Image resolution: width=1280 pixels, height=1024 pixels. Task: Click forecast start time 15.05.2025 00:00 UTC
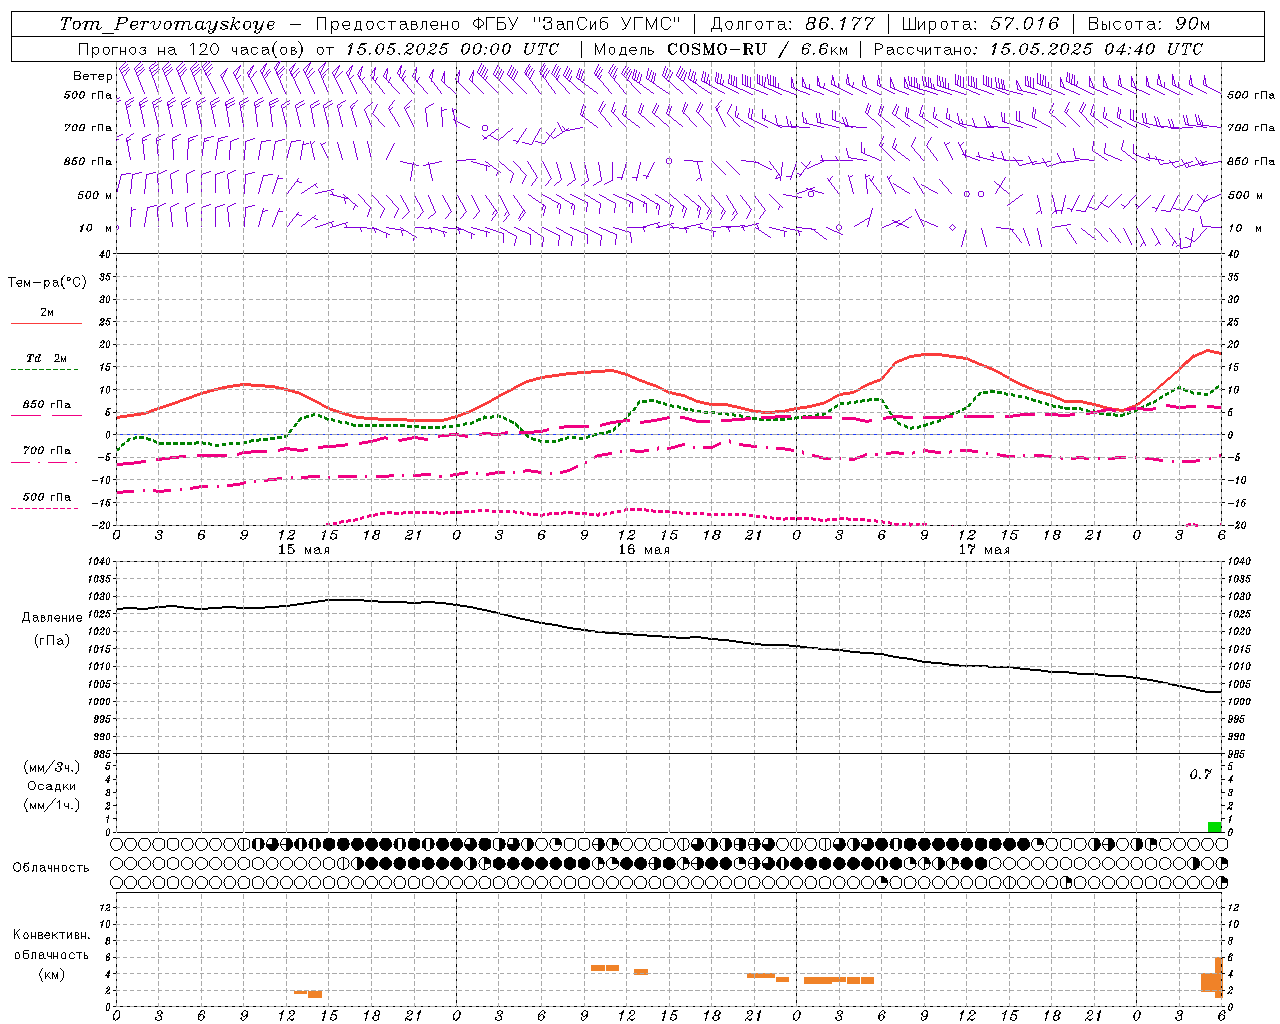(x=452, y=49)
